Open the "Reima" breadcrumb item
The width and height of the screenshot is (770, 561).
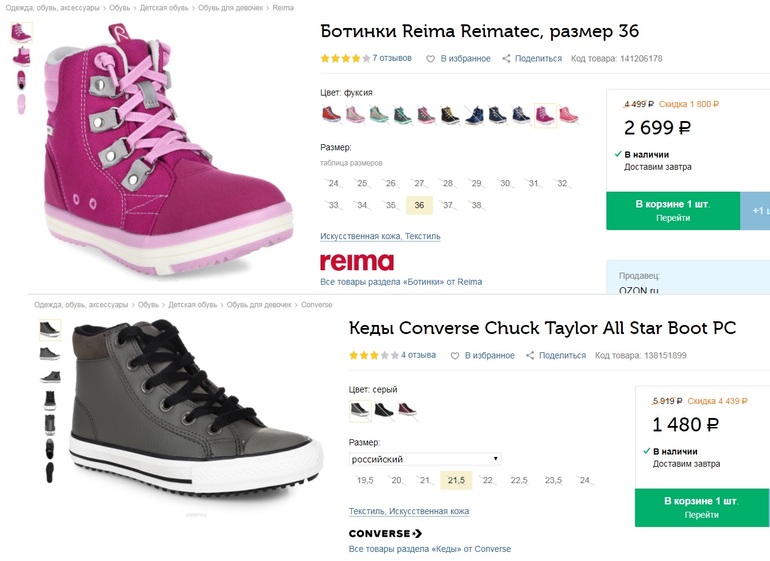click(283, 7)
